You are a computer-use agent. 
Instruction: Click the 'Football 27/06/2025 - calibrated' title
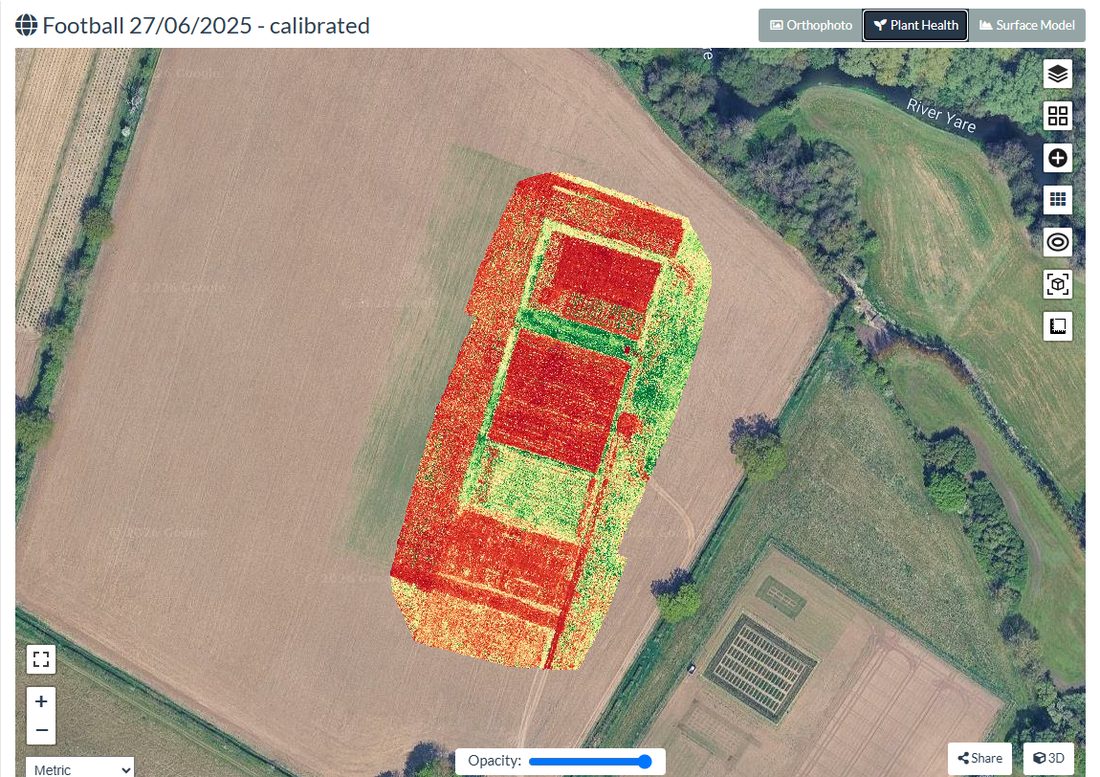click(206, 25)
